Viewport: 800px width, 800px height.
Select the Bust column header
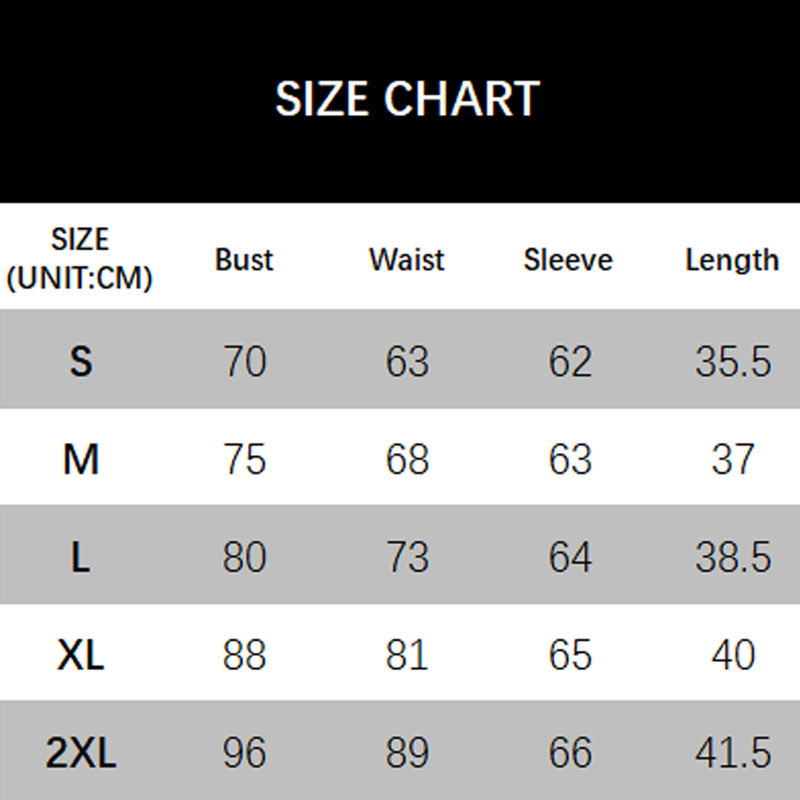pos(244,260)
